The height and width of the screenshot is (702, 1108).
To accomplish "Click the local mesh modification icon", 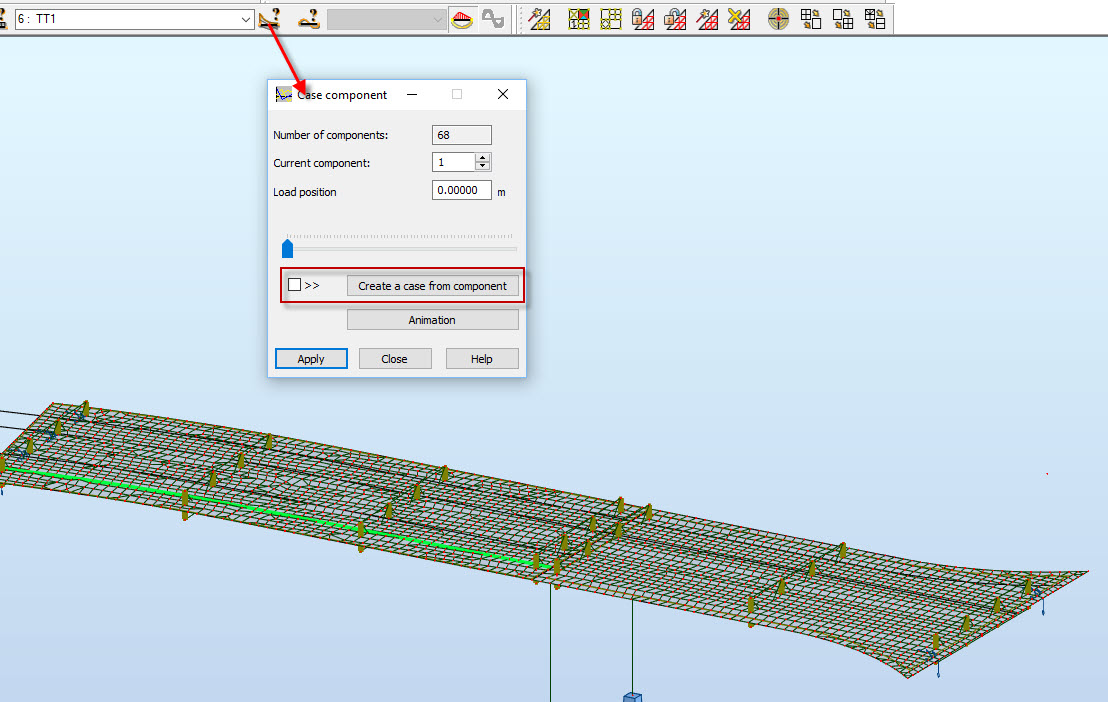I will click(x=610, y=18).
